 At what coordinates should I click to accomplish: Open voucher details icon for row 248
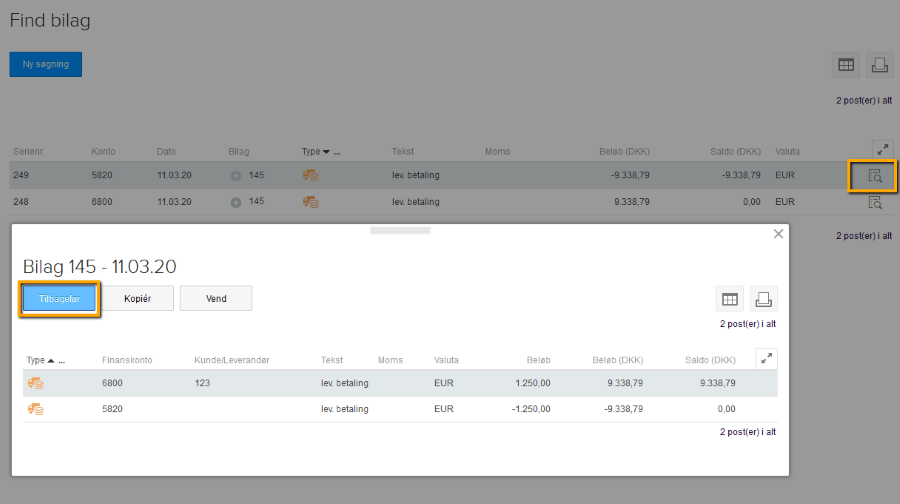pyautogui.click(x=875, y=202)
